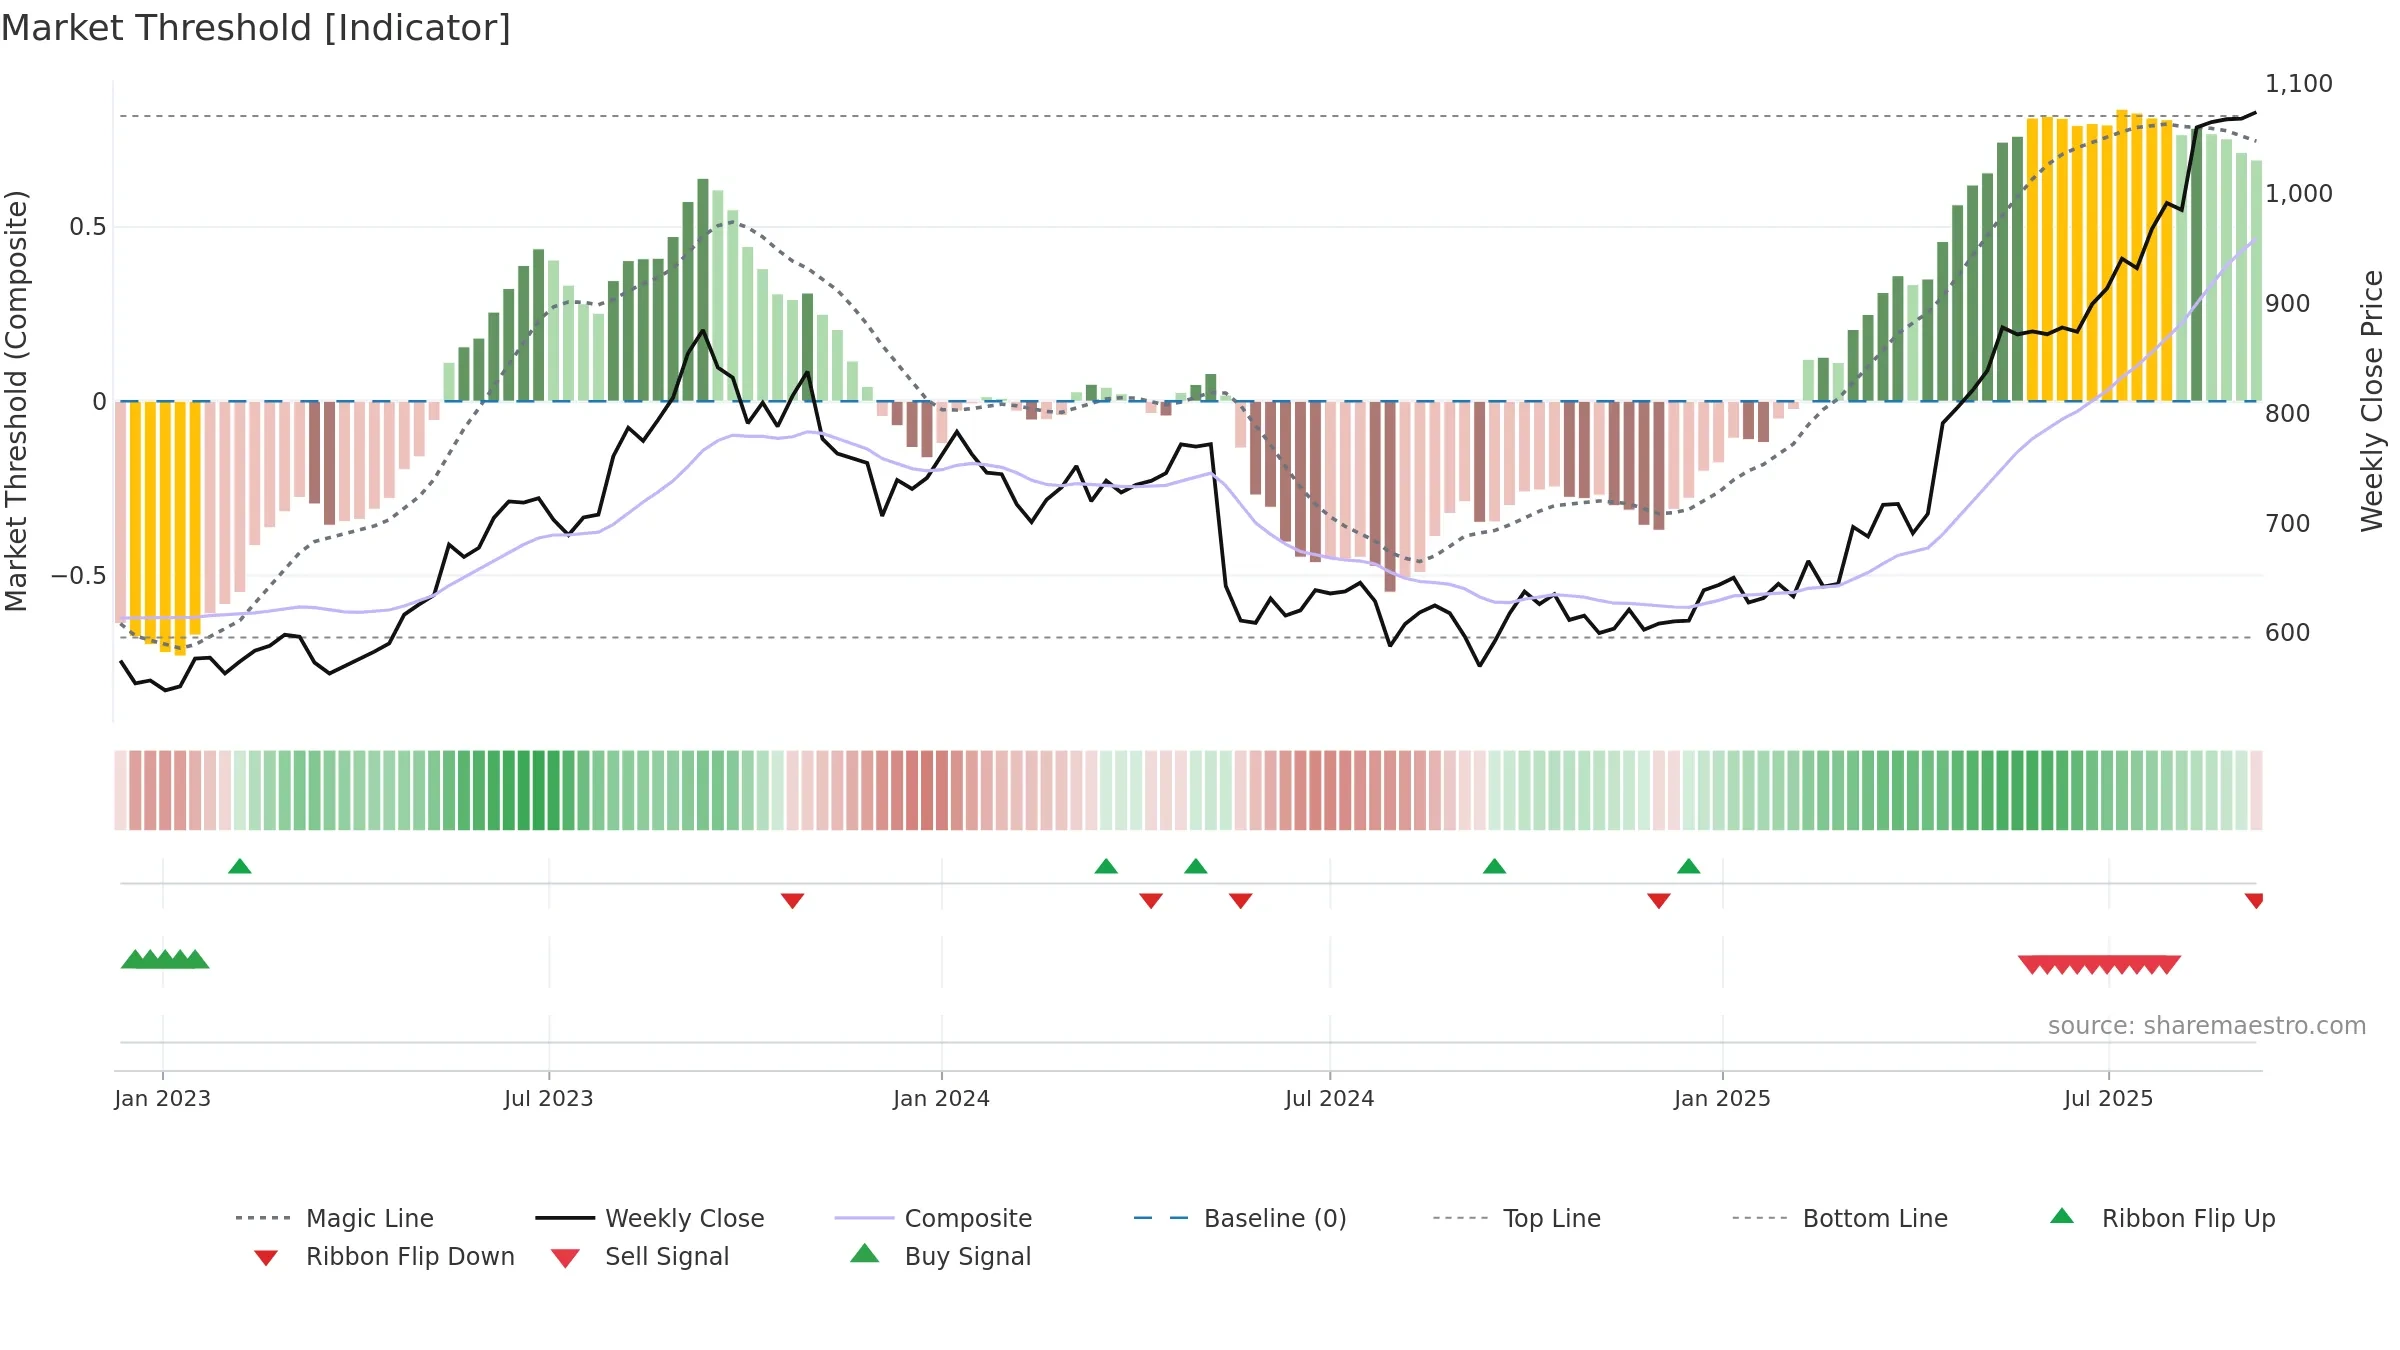Click the 0.5 left axis label
Viewport: 2400px width, 1350px height.
click(88, 227)
